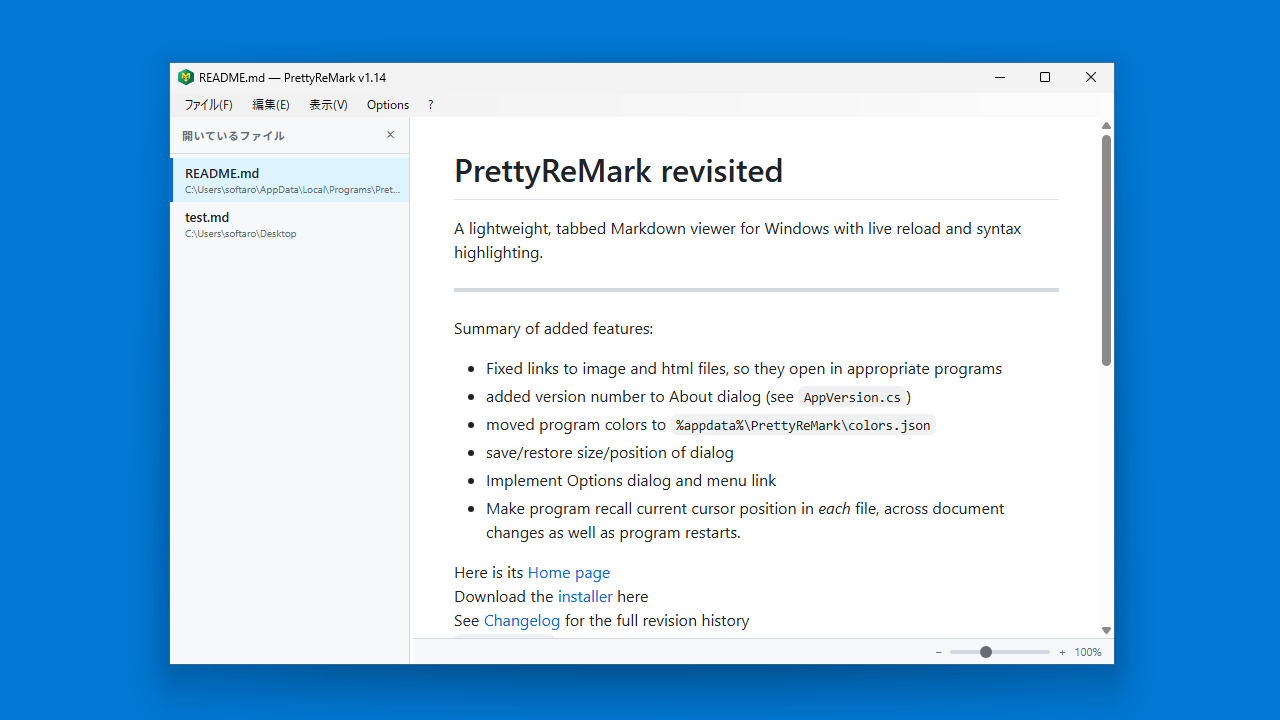Click the scrollbar up arrow

[1106, 125]
